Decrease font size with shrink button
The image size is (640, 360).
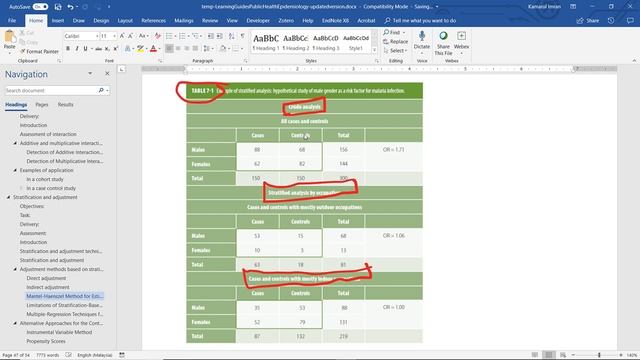point(130,36)
